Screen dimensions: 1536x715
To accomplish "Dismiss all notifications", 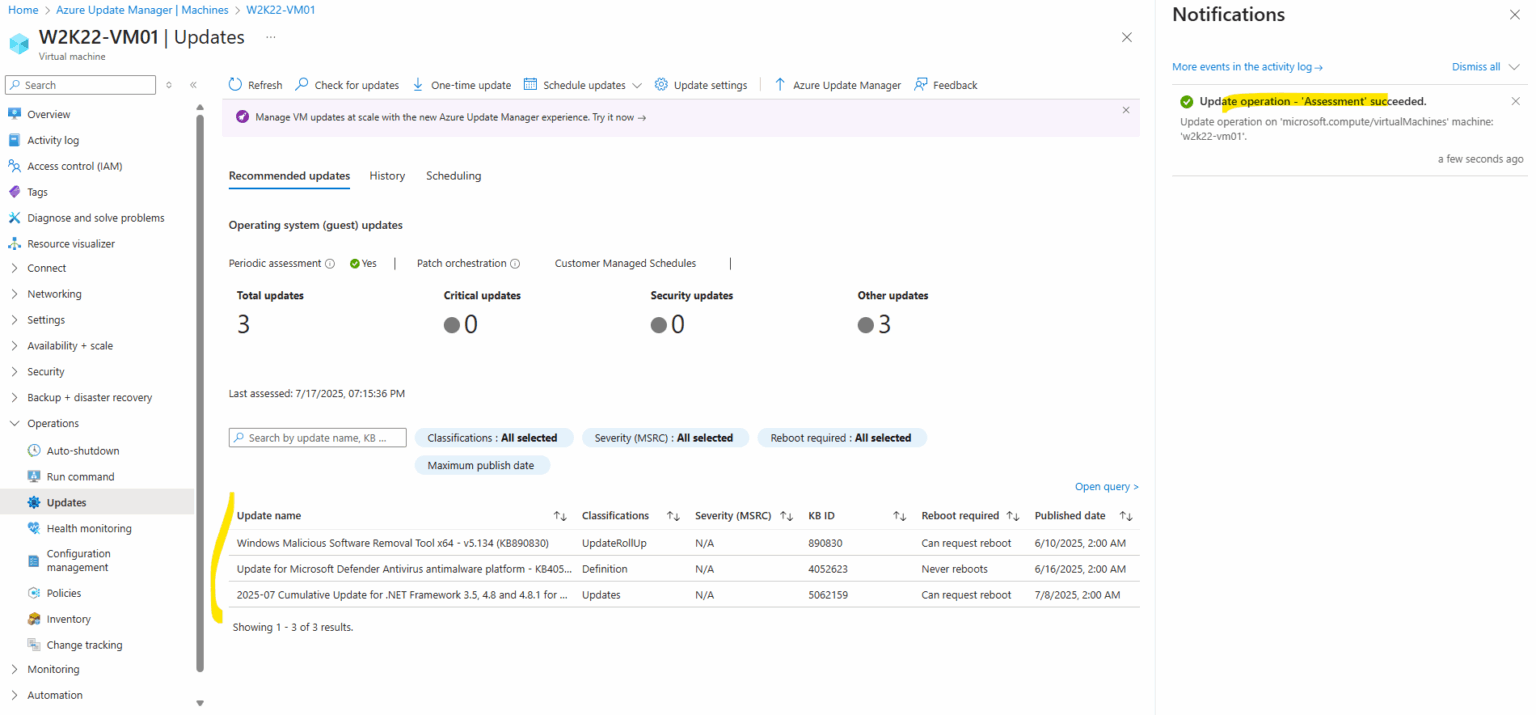I will point(1478,66).
